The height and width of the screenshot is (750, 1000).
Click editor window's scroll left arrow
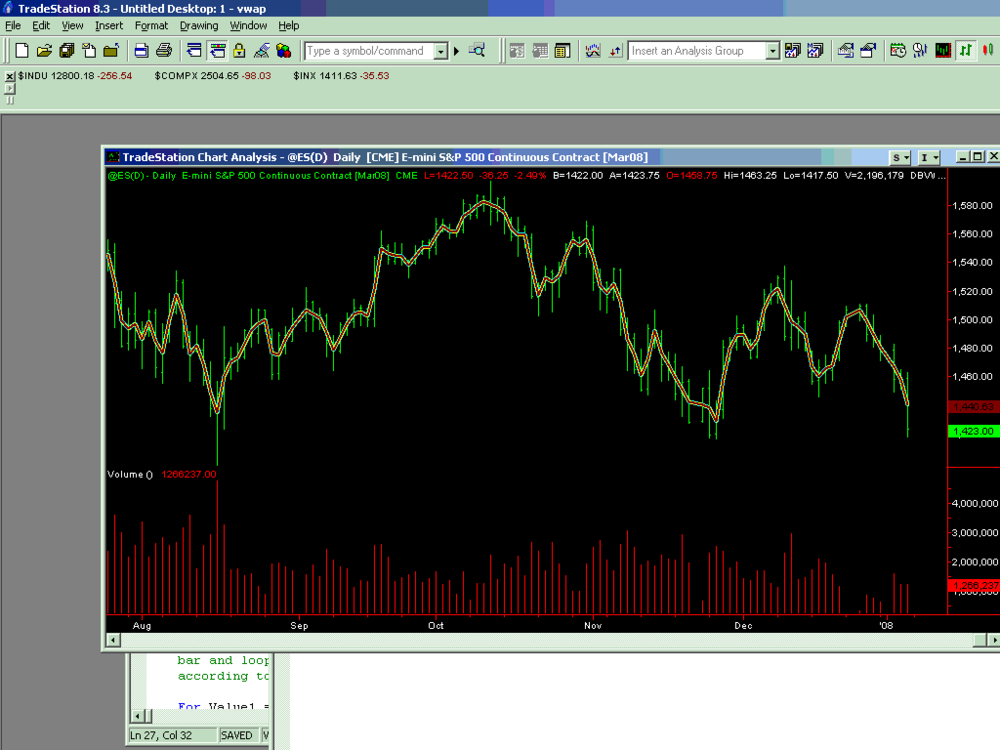tap(137, 716)
